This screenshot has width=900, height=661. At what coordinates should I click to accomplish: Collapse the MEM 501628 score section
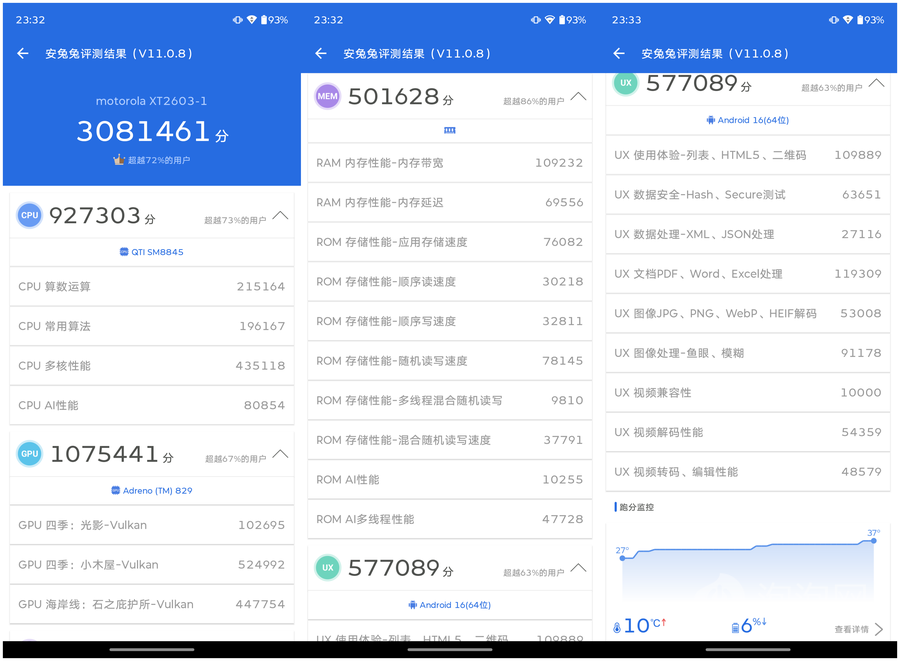click(x=578, y=96)
